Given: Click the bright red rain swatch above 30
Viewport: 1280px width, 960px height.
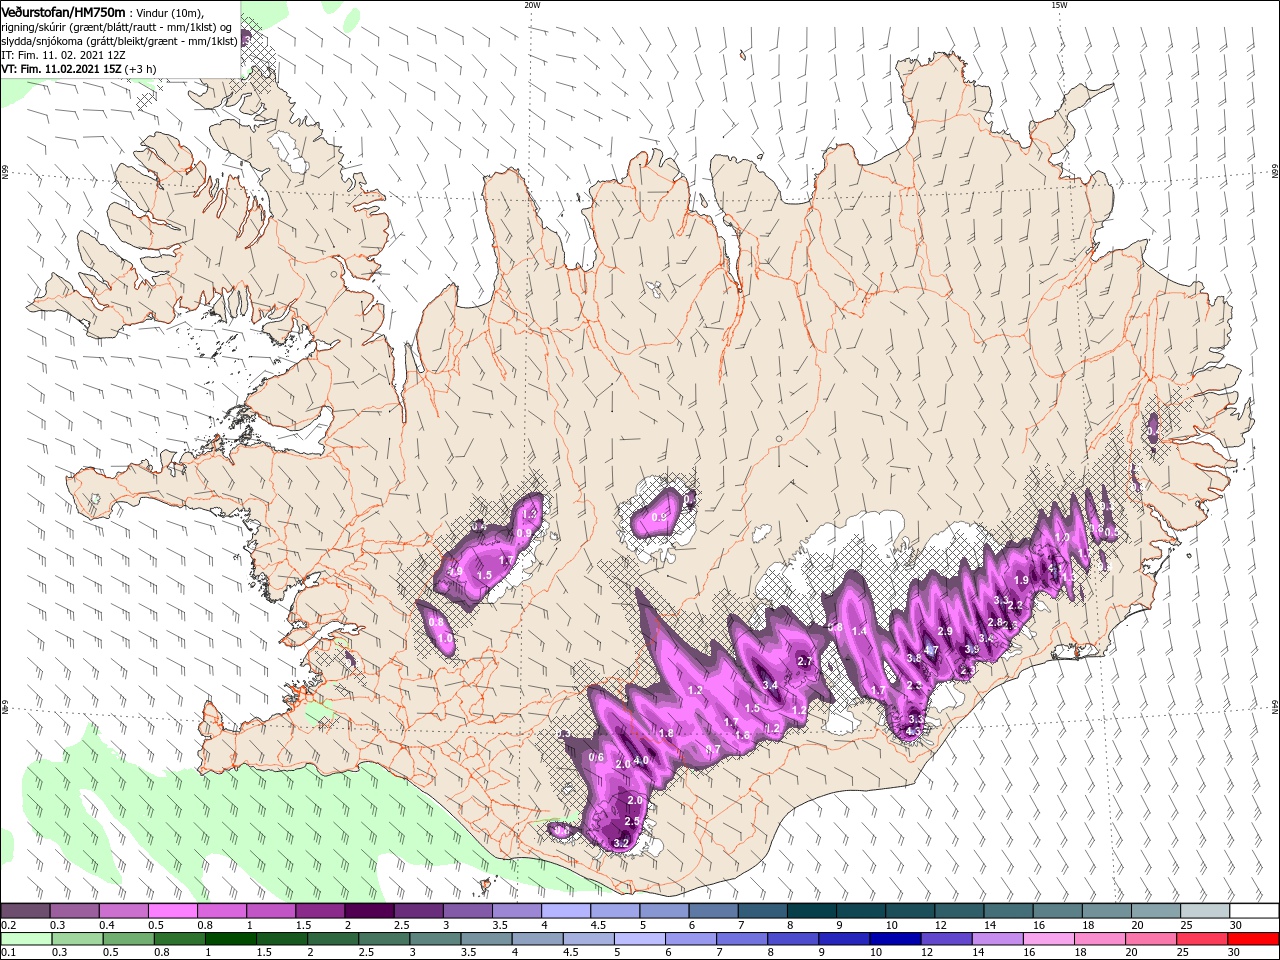Looking at the screenshot, I should 1254,939.
